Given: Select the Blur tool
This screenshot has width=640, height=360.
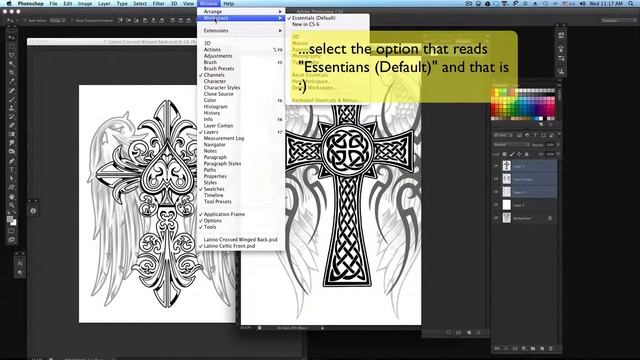Looking at the screenshot, I should (x=12, y=143).
